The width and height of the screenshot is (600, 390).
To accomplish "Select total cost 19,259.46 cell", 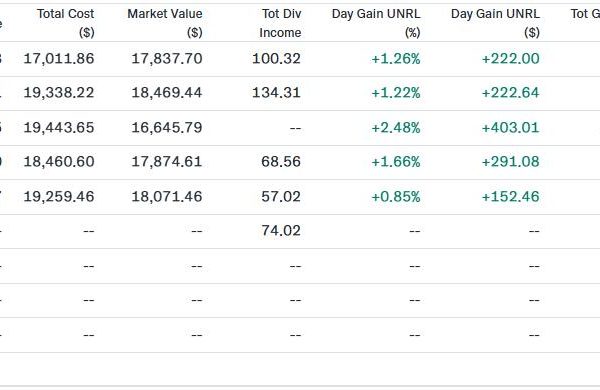I will pyautogui.click(x=59, y=196).
